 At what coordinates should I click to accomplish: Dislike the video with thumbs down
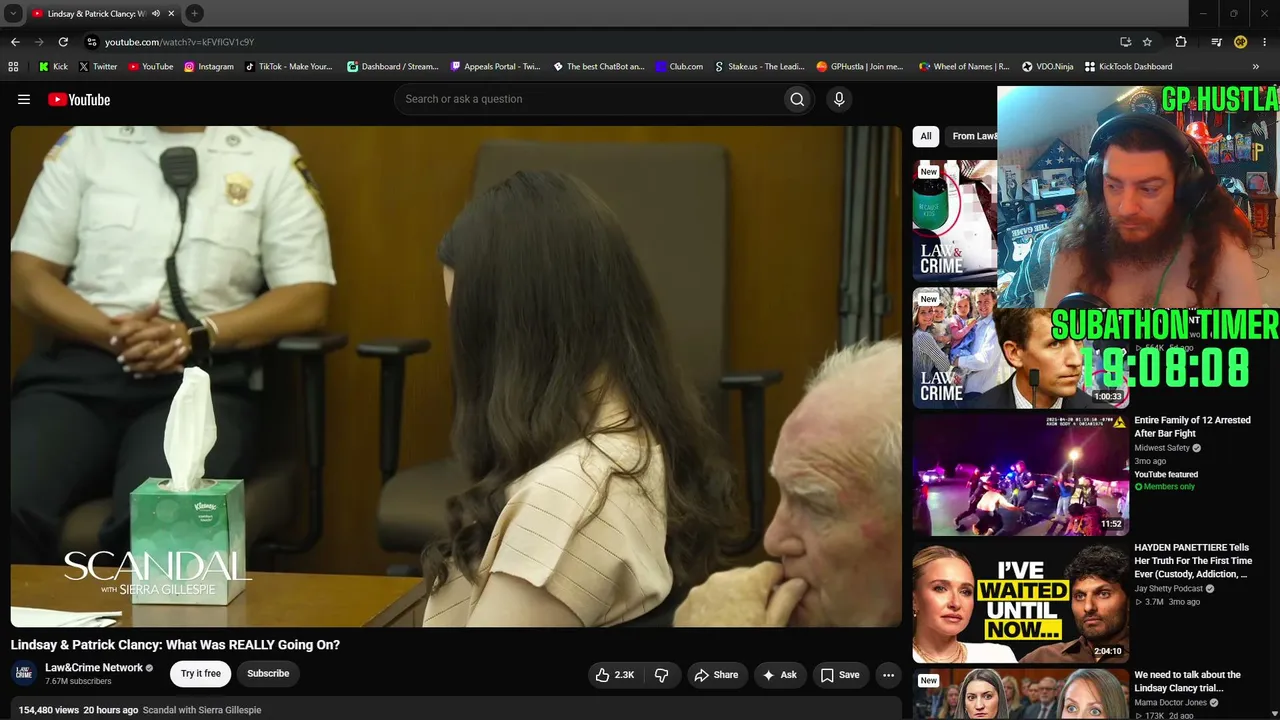coord(661,675)
